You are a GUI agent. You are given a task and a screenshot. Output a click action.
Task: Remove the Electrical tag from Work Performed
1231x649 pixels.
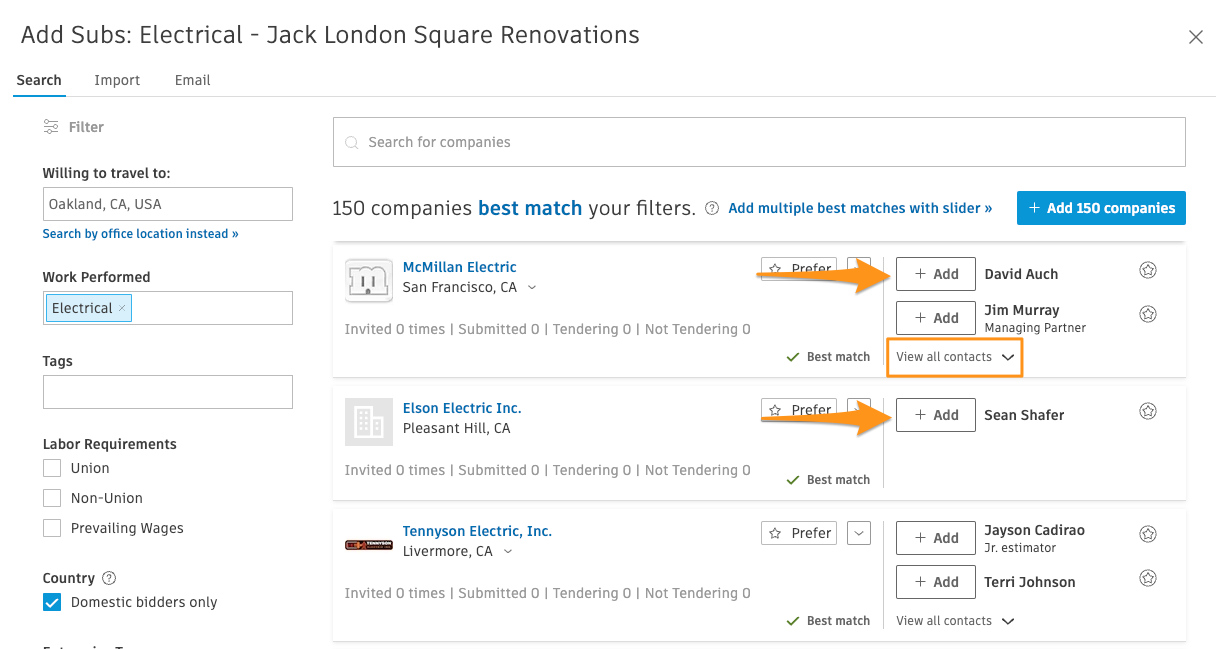click(x=122, y=308)
